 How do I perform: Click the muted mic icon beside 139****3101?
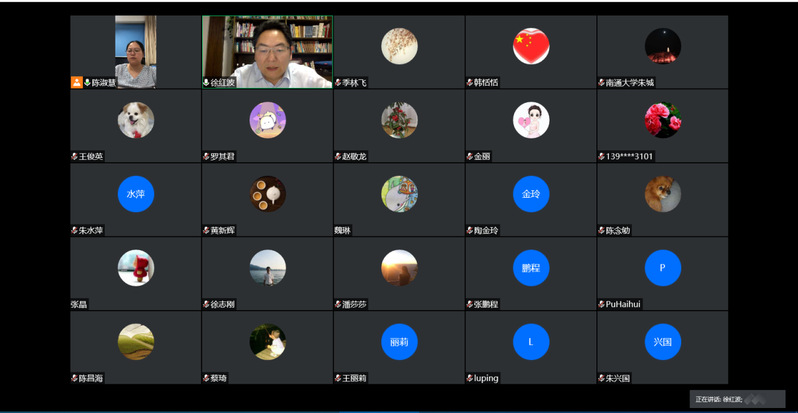pyautogui.click(x=602, y=156)
